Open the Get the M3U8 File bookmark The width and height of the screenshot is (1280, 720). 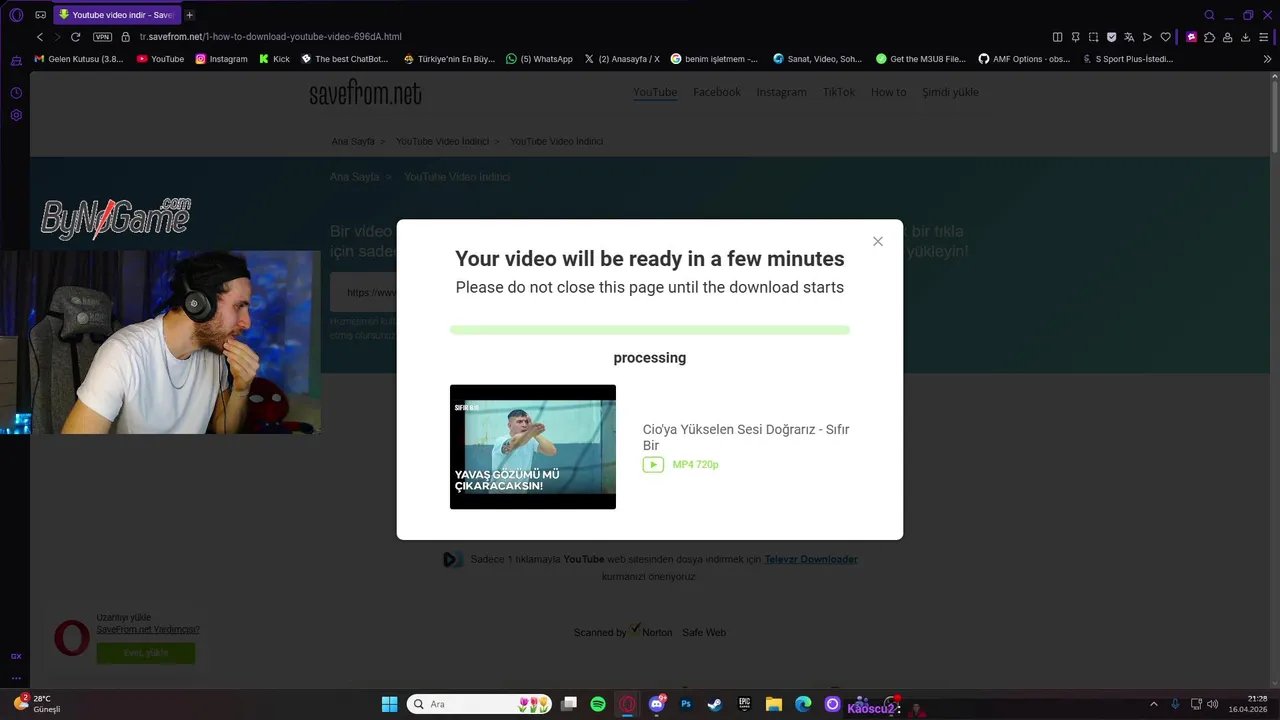pos(921,59)
